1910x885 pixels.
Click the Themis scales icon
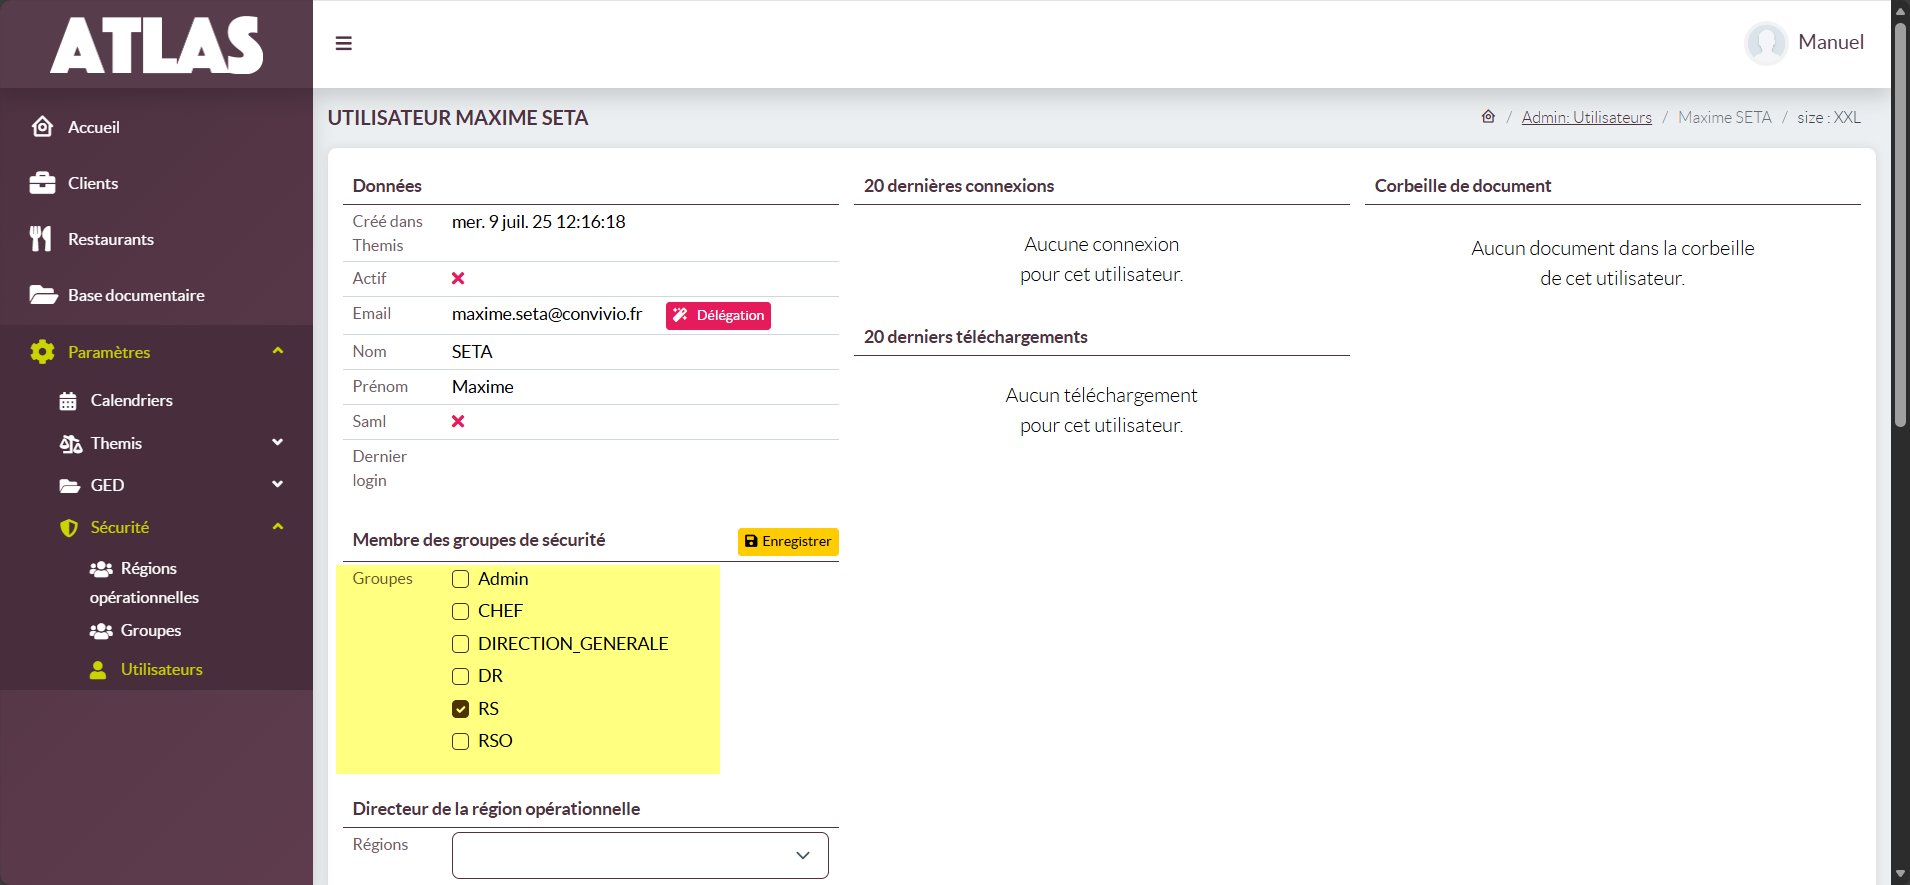[x=71, y=443]
